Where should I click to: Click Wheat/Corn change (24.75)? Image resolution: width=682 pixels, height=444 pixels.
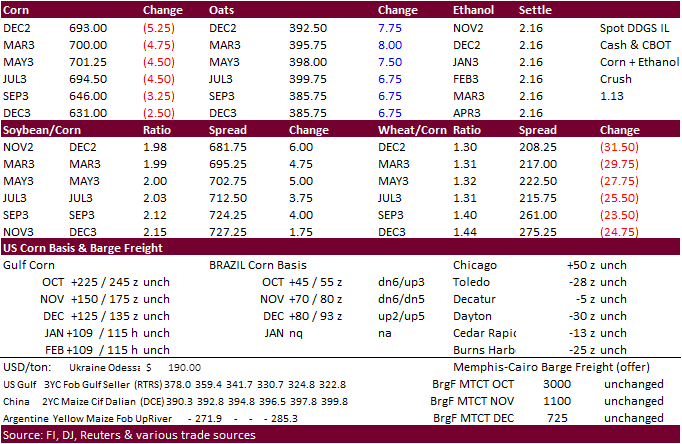(x=619, y=232)
